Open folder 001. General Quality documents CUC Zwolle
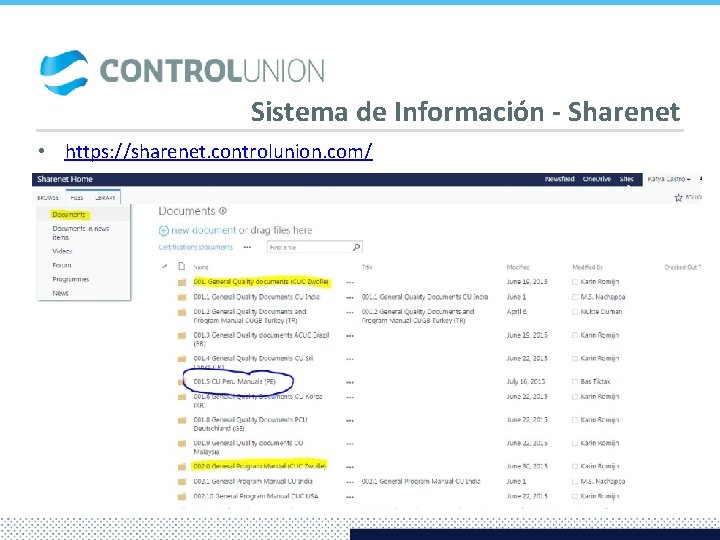The width and height of the screenshot is (720, 540). (x=261, y=281)
